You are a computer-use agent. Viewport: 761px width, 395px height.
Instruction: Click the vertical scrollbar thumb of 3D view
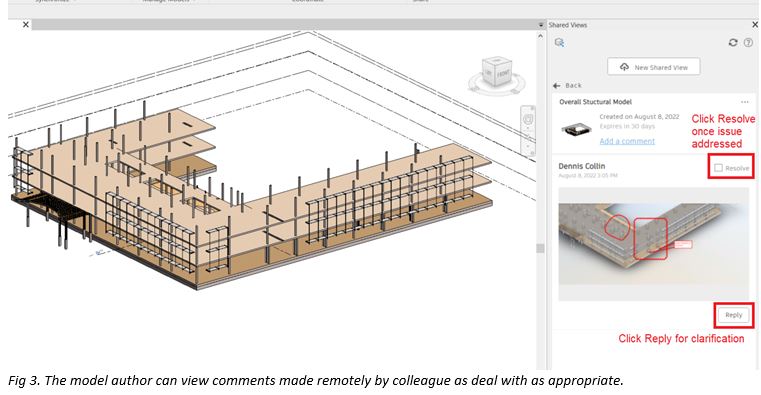click(x=540, y=248)
